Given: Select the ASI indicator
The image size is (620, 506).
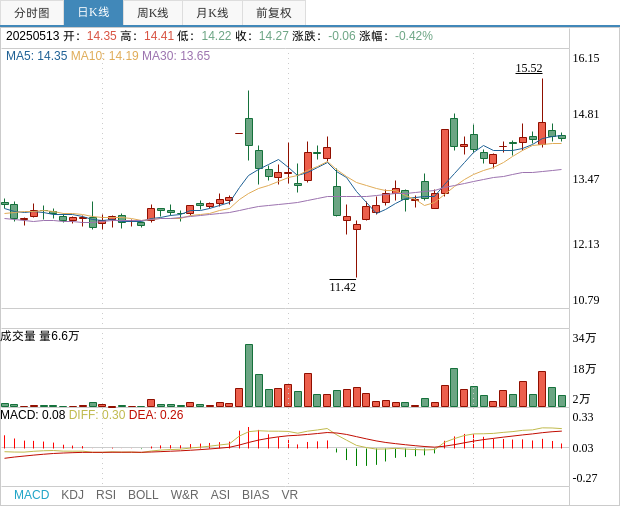Looking at the screenshot, I should (x=220, y=495).
